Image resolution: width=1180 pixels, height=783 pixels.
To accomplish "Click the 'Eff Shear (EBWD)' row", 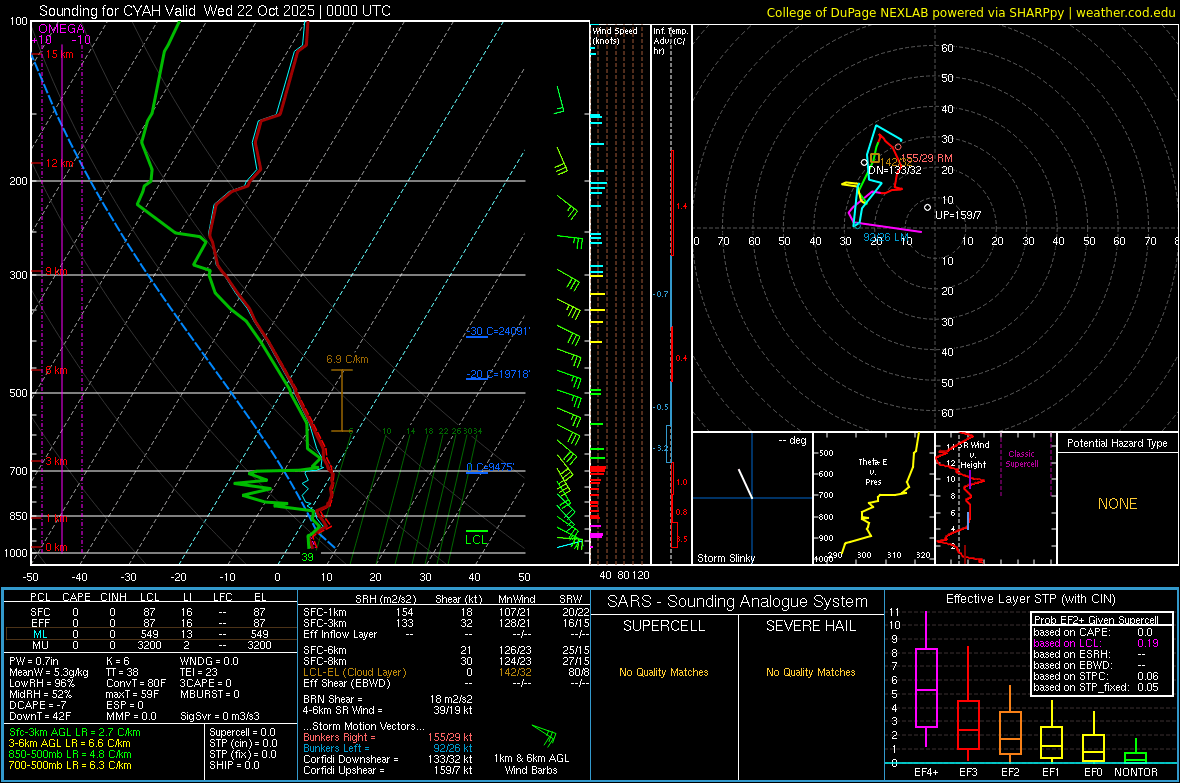I will point(446,683).
